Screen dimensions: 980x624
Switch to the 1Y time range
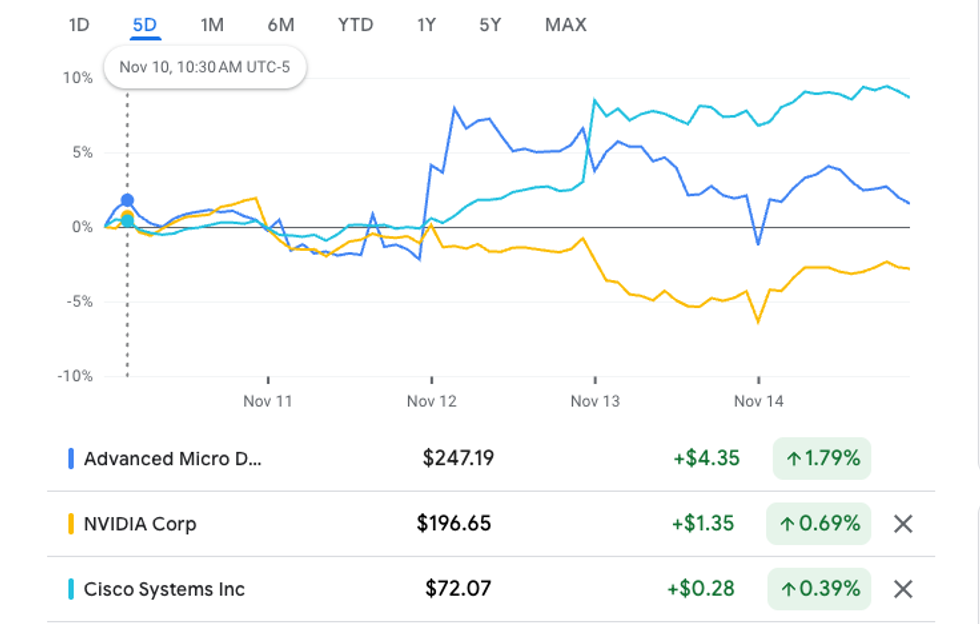tap(427, 25)
